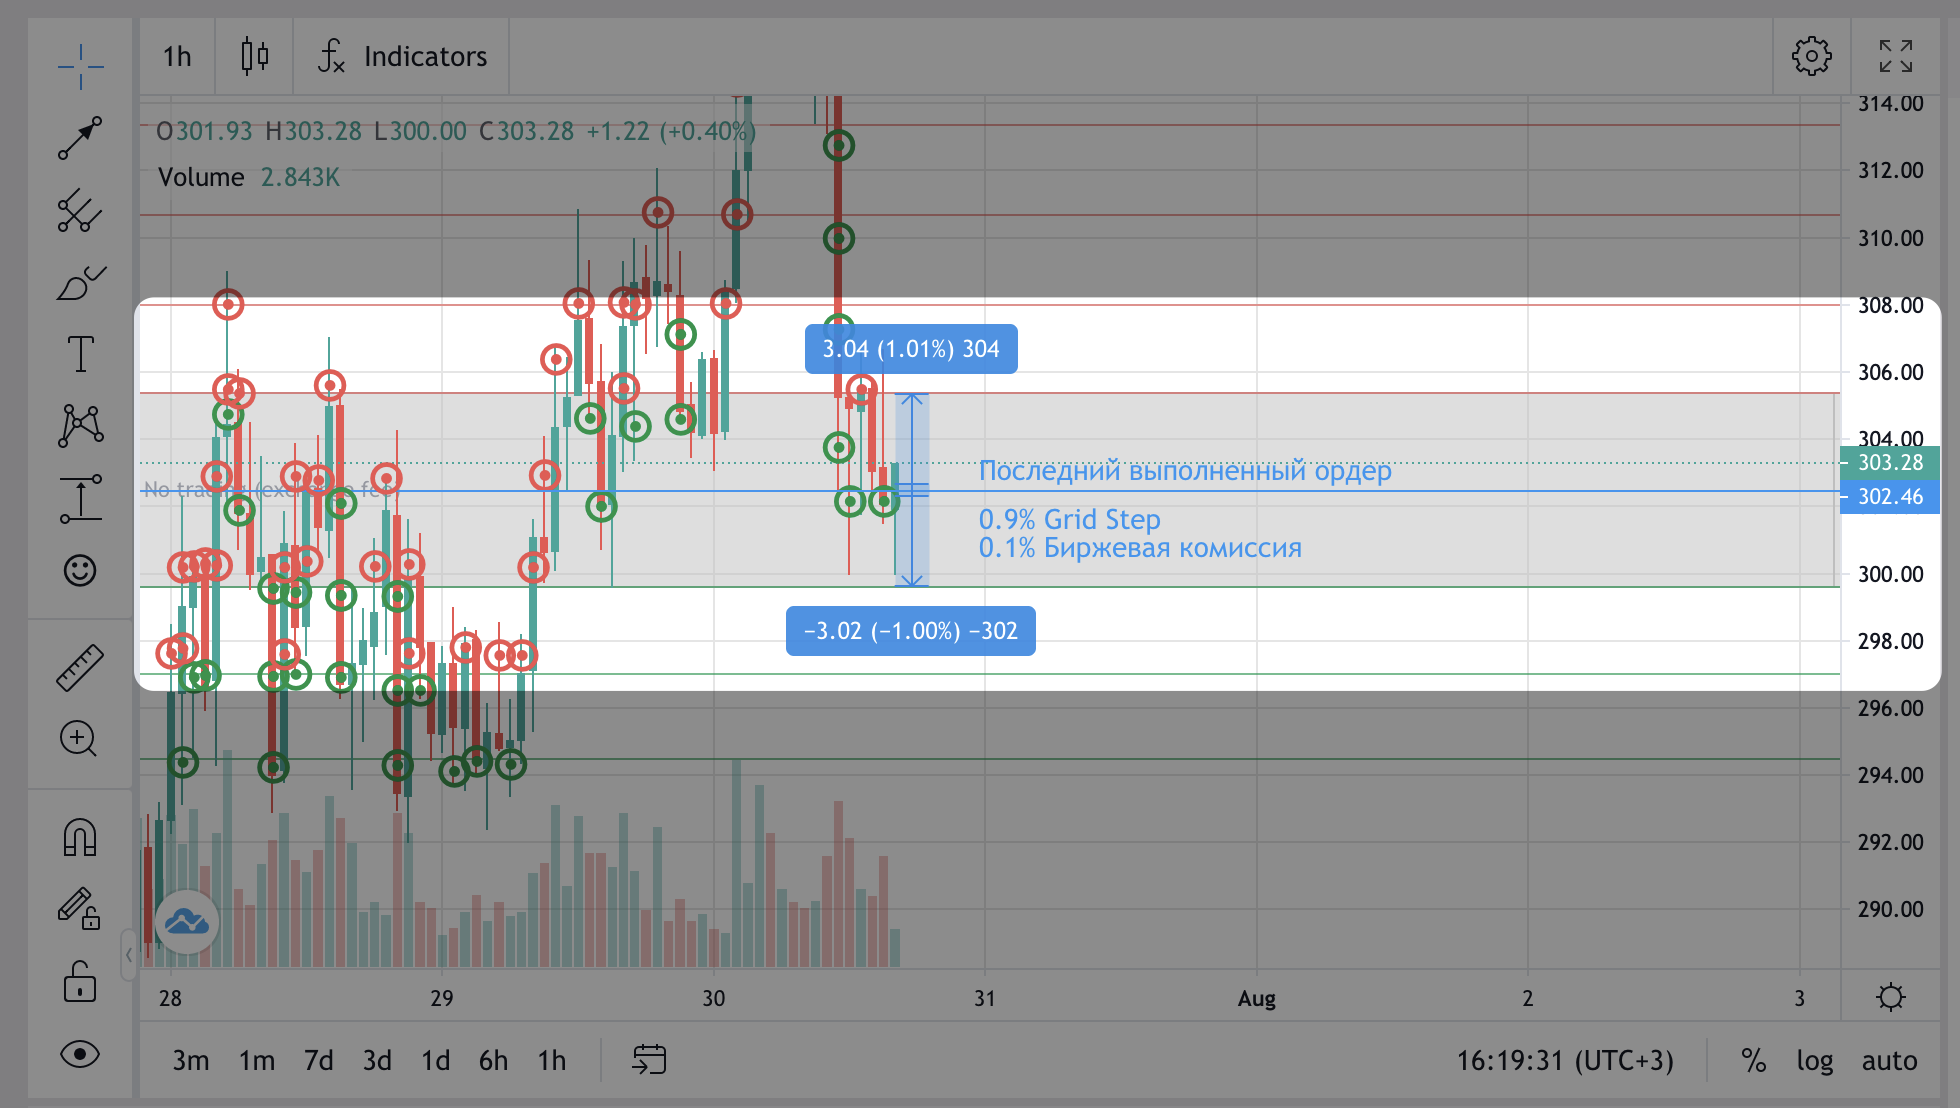
Task: Hide all drawings with eye icon
Action: point(80,1054)
